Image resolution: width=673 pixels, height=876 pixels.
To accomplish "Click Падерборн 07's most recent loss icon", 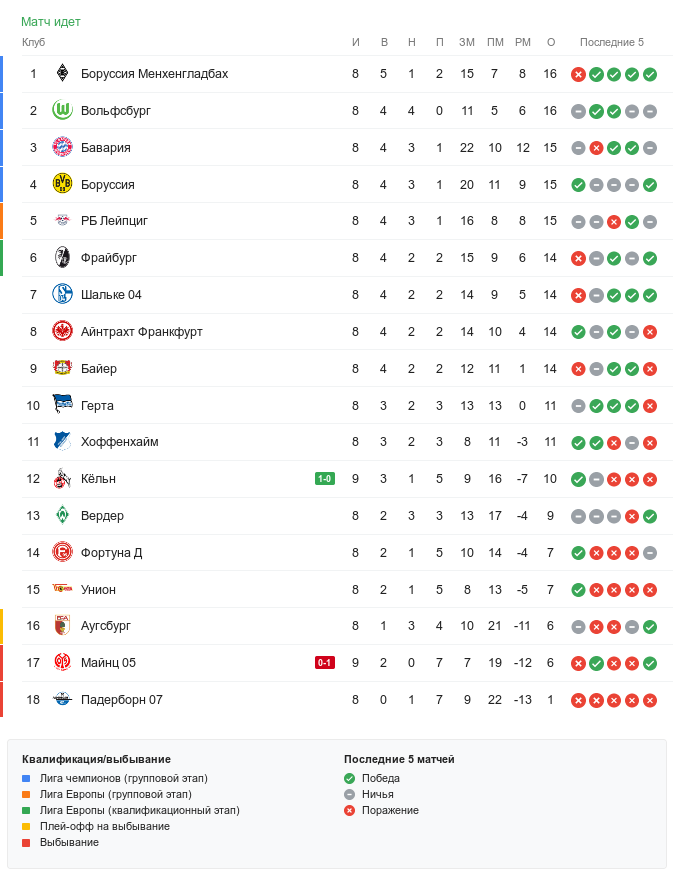I will click(x=650, y=700).
